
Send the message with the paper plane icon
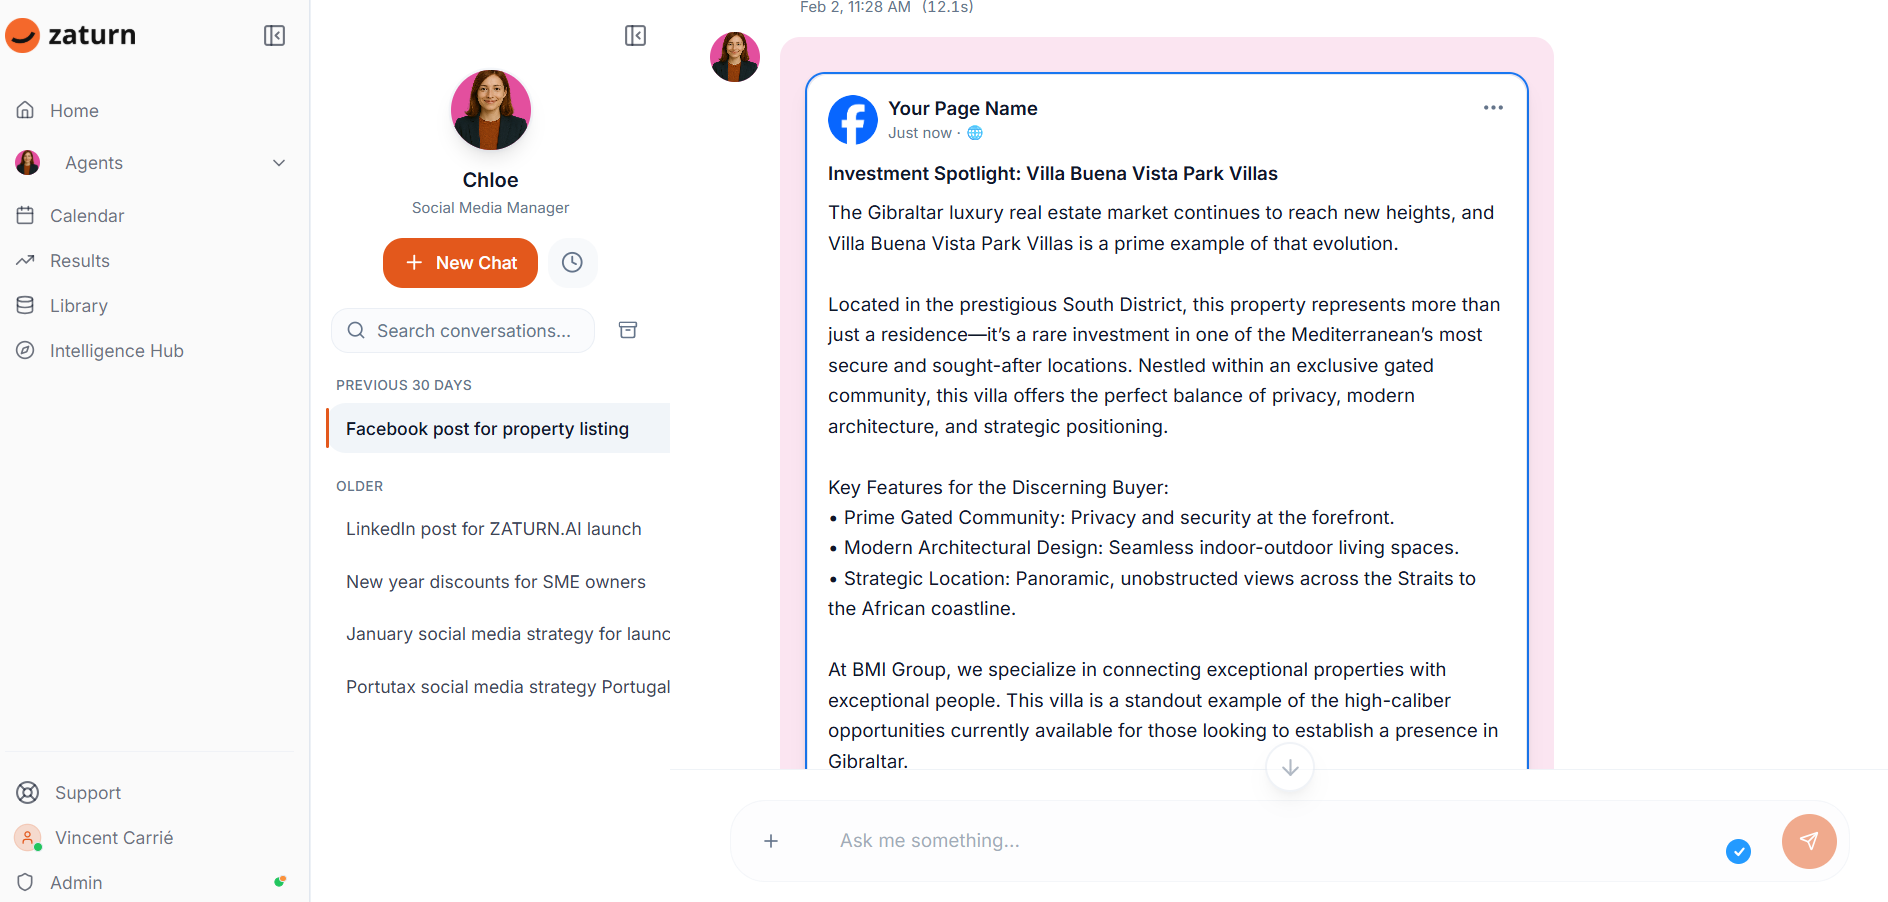(1809, 841)
